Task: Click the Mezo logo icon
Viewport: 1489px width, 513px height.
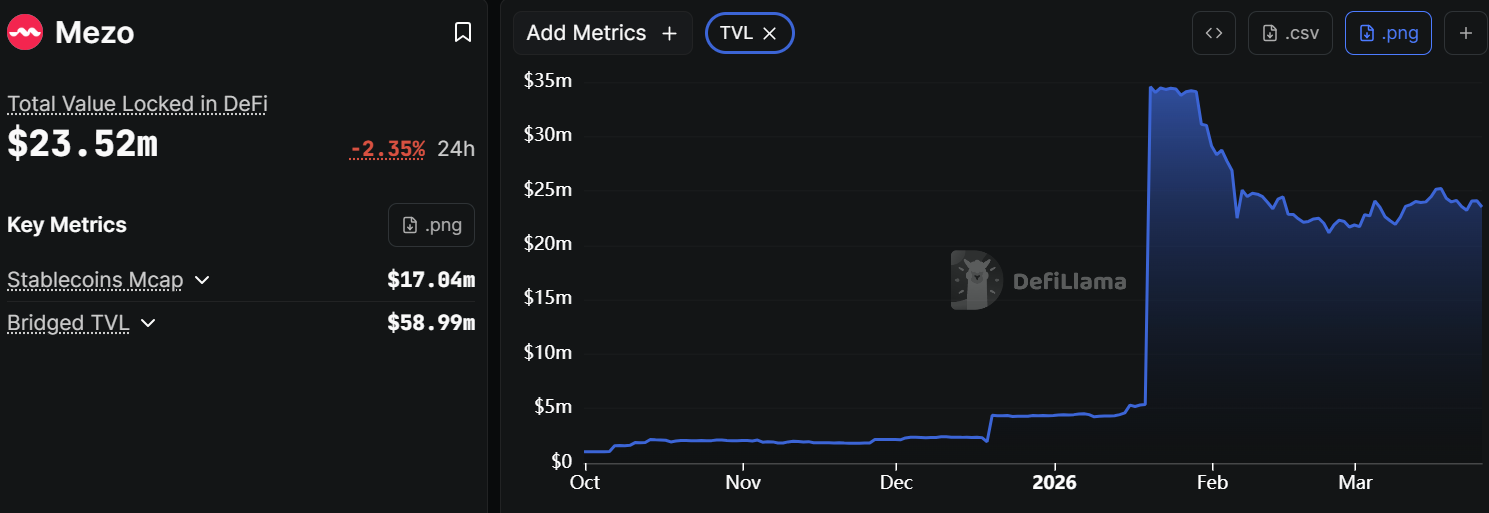Action: point(25,33)
